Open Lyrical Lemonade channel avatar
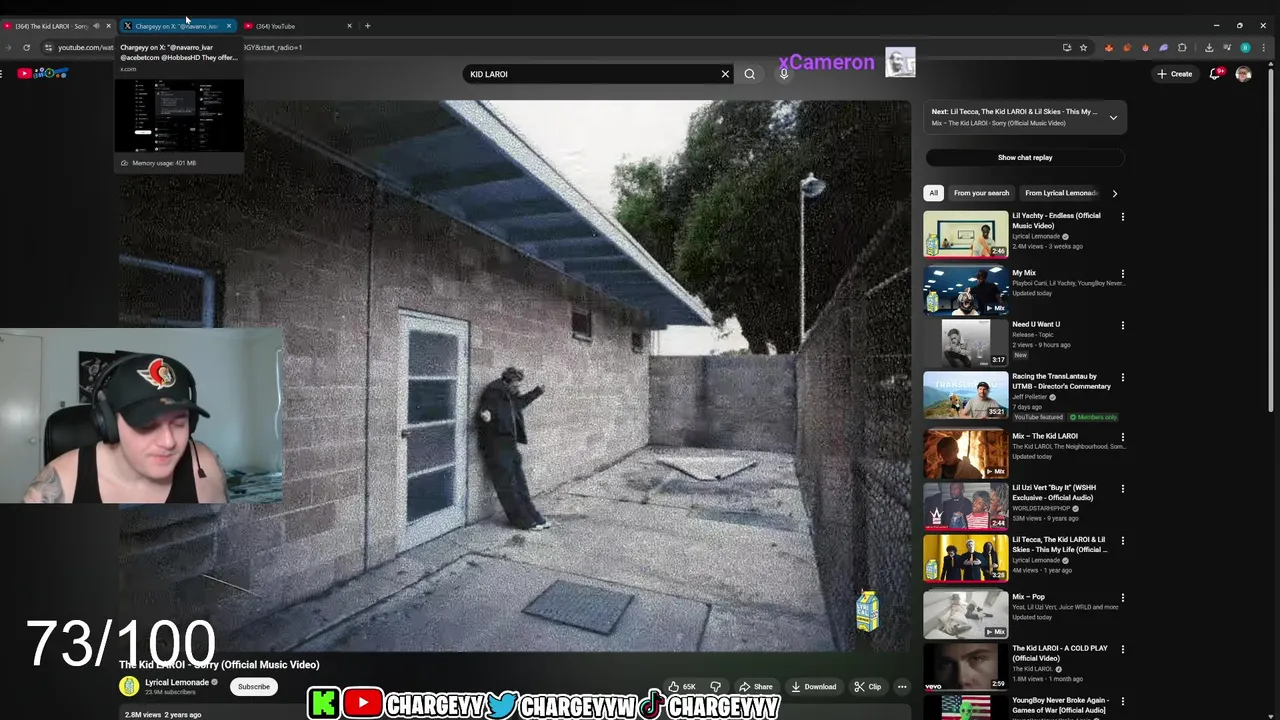1280x720 pixels. pos(129,686)
